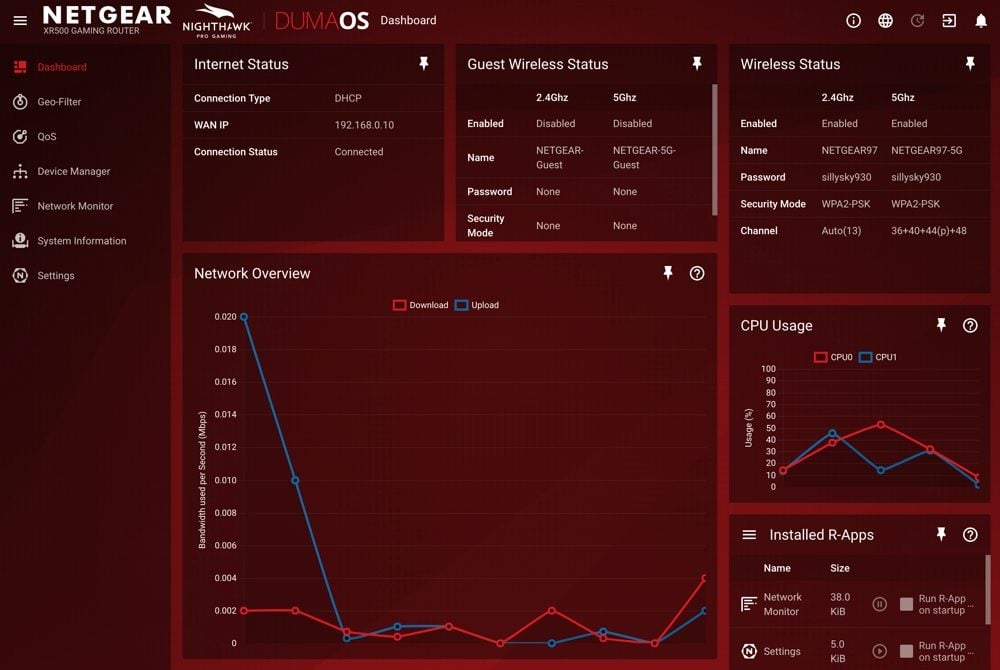Screen dimensions: 1000x670
Task: Pin the Internet Status panel
Action: (x=423, y=63)
